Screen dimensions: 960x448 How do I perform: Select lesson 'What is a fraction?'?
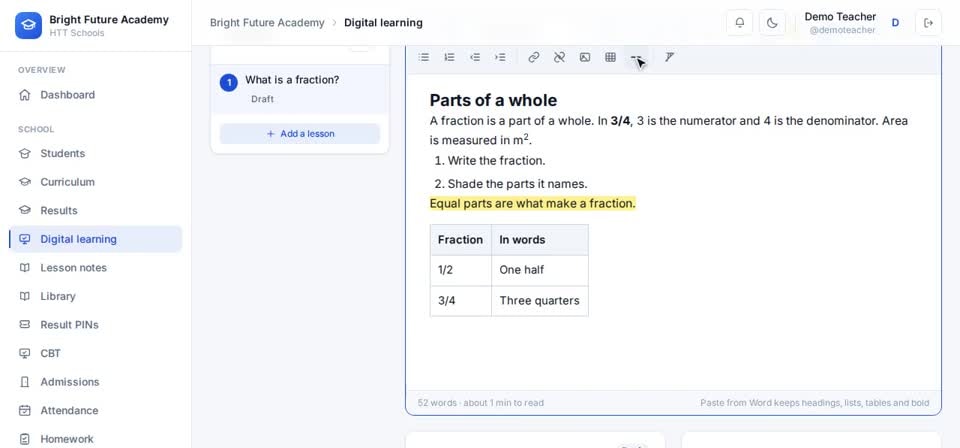[300, 89]
